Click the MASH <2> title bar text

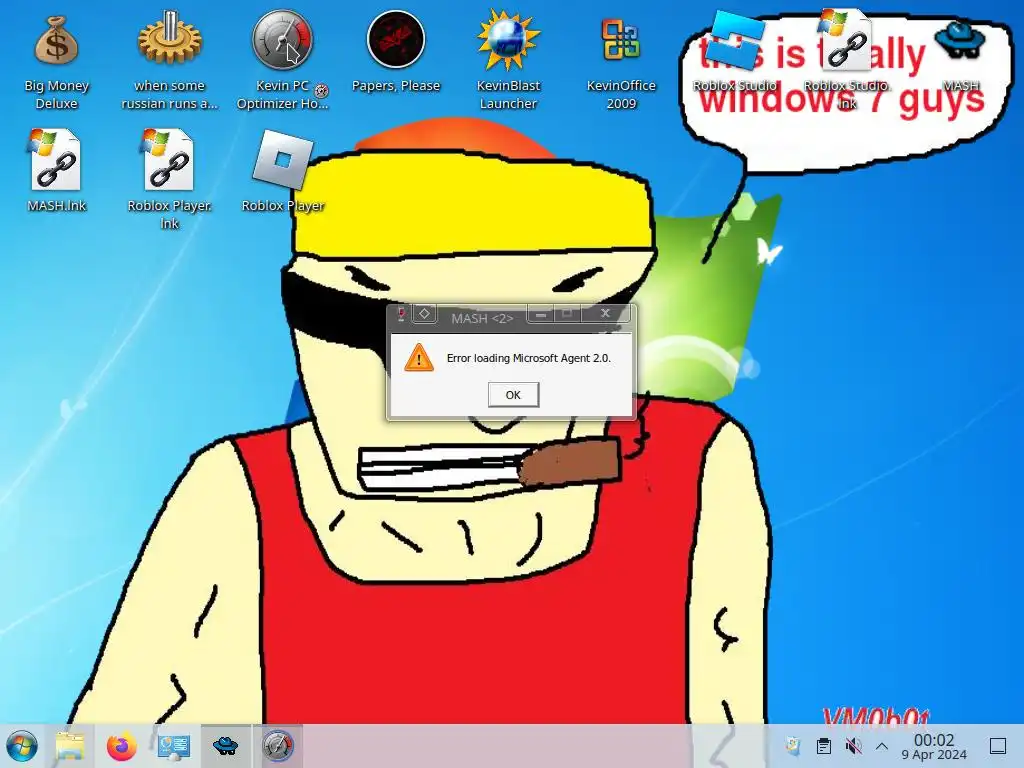pyautogui.click(x=482, y=318)
